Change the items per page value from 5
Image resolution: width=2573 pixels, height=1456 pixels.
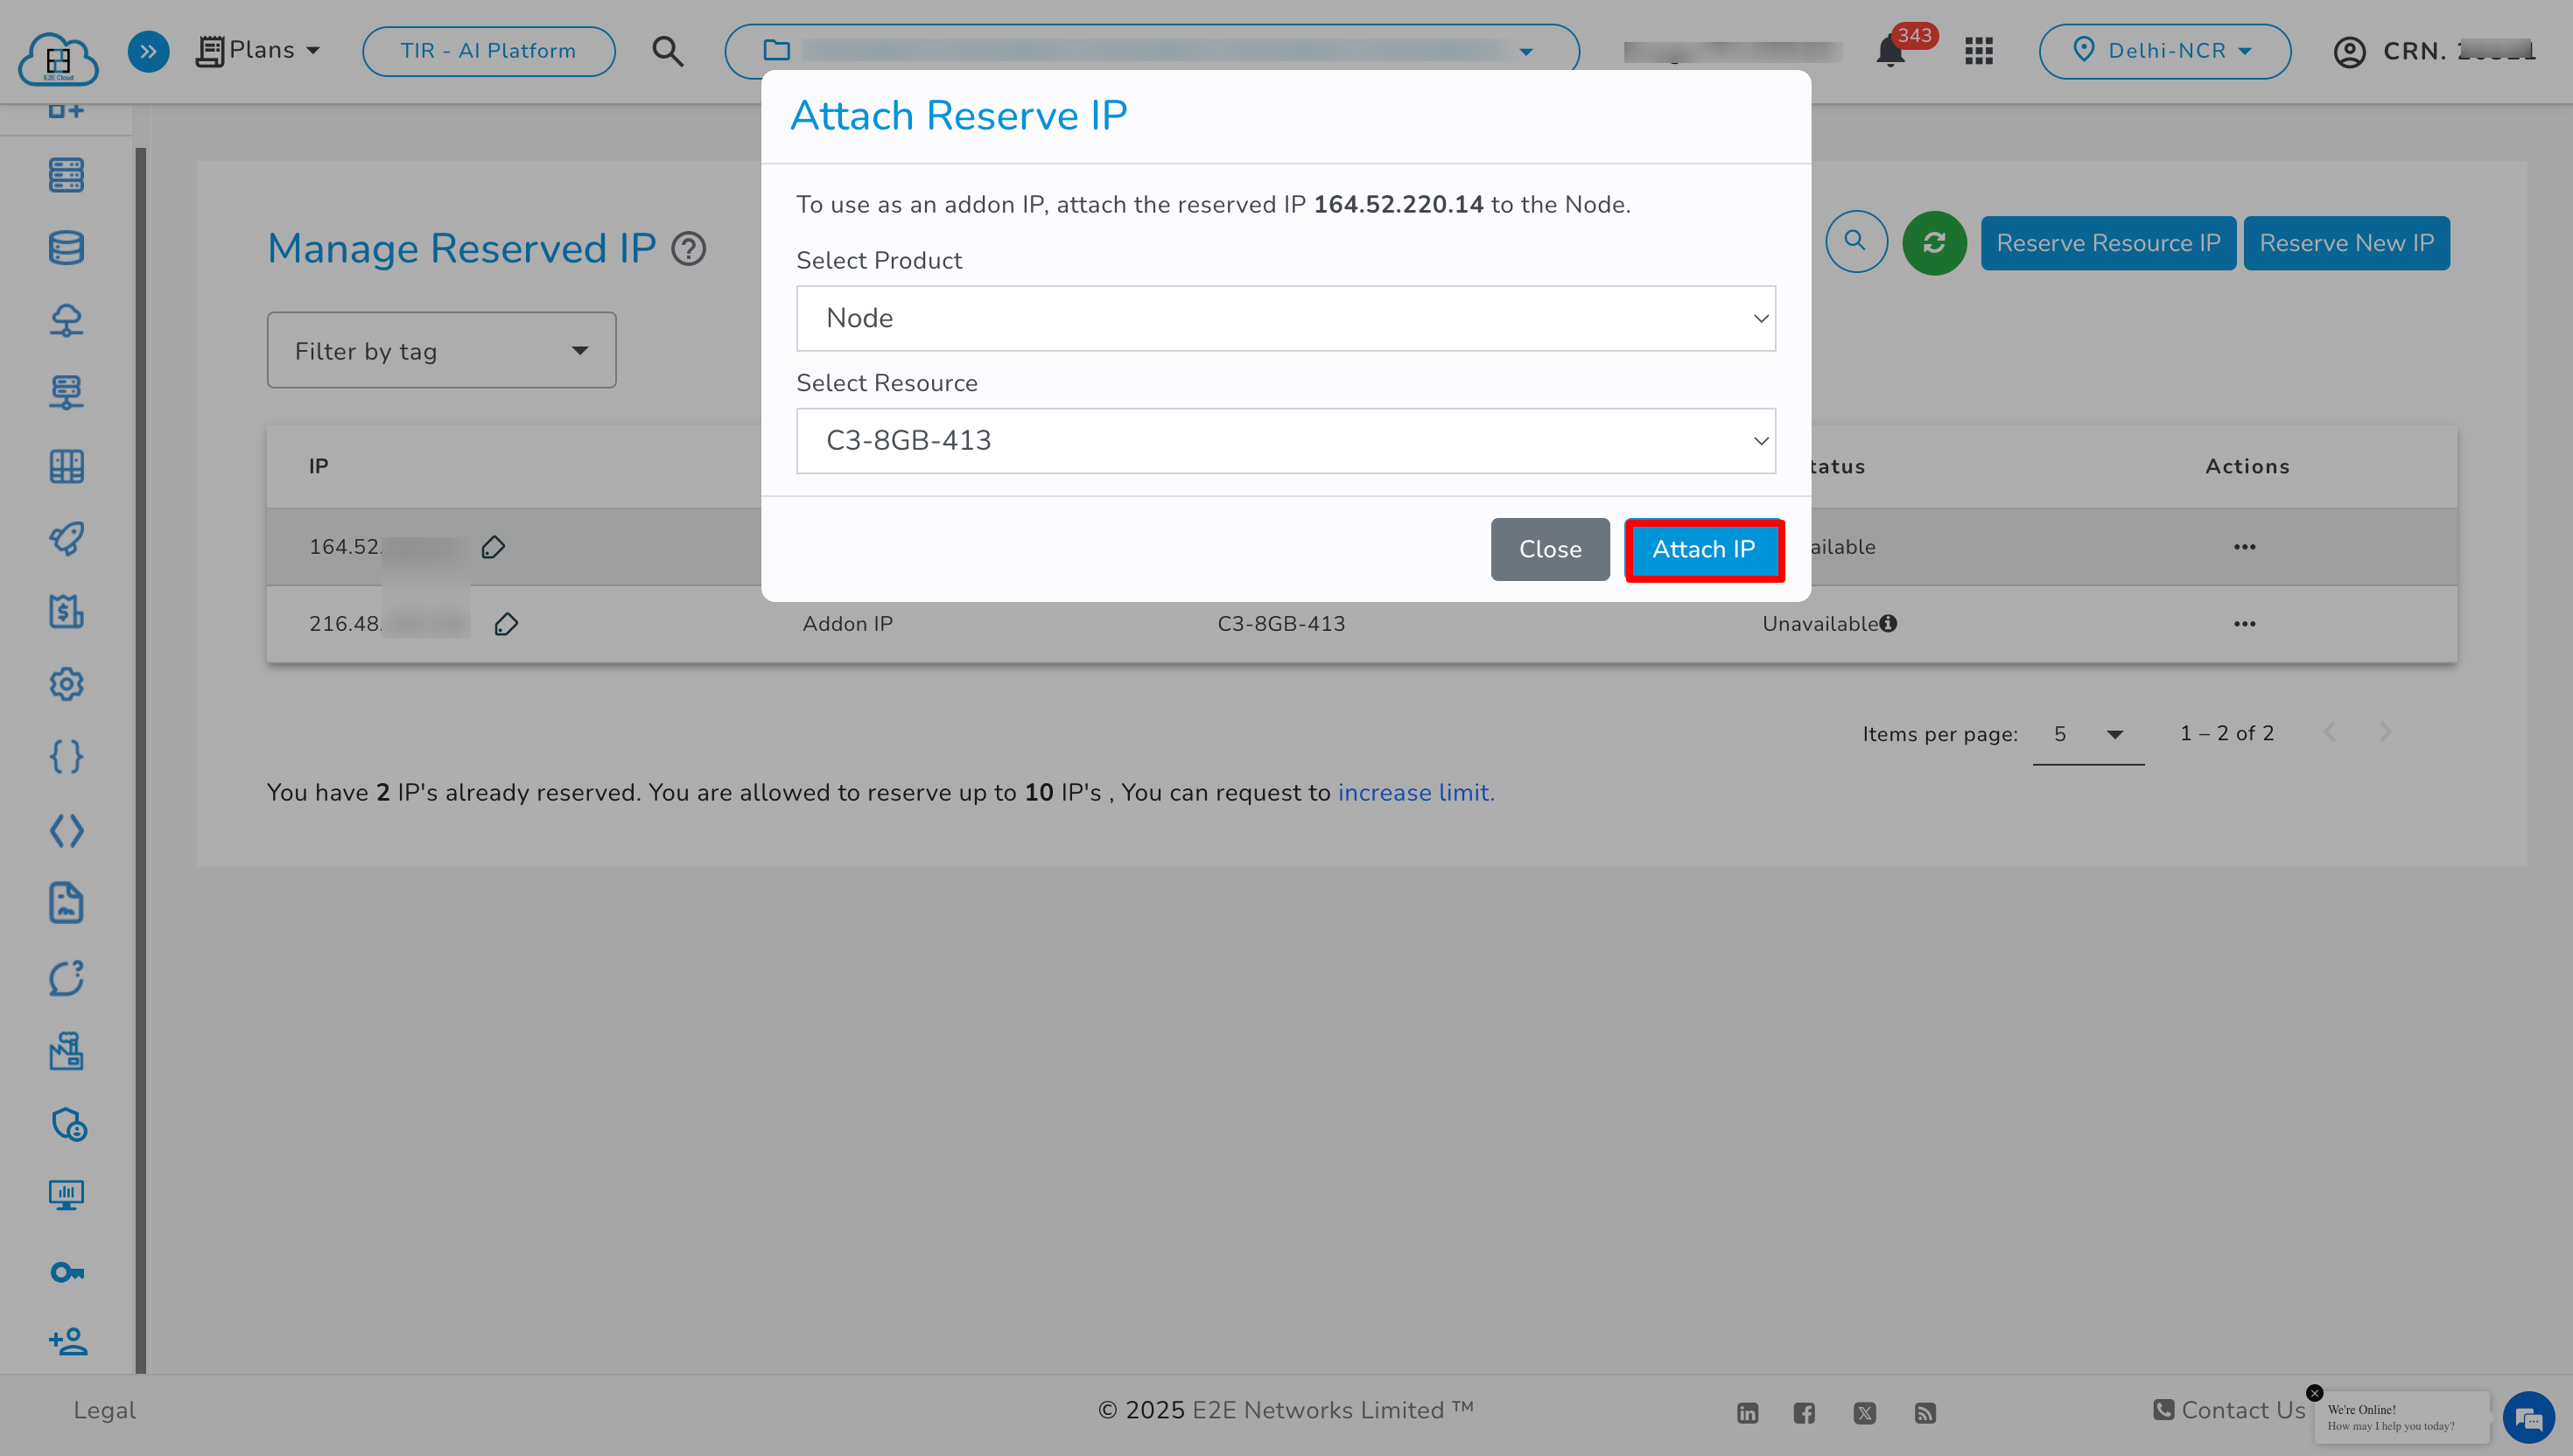click(x=2087, y=734)
